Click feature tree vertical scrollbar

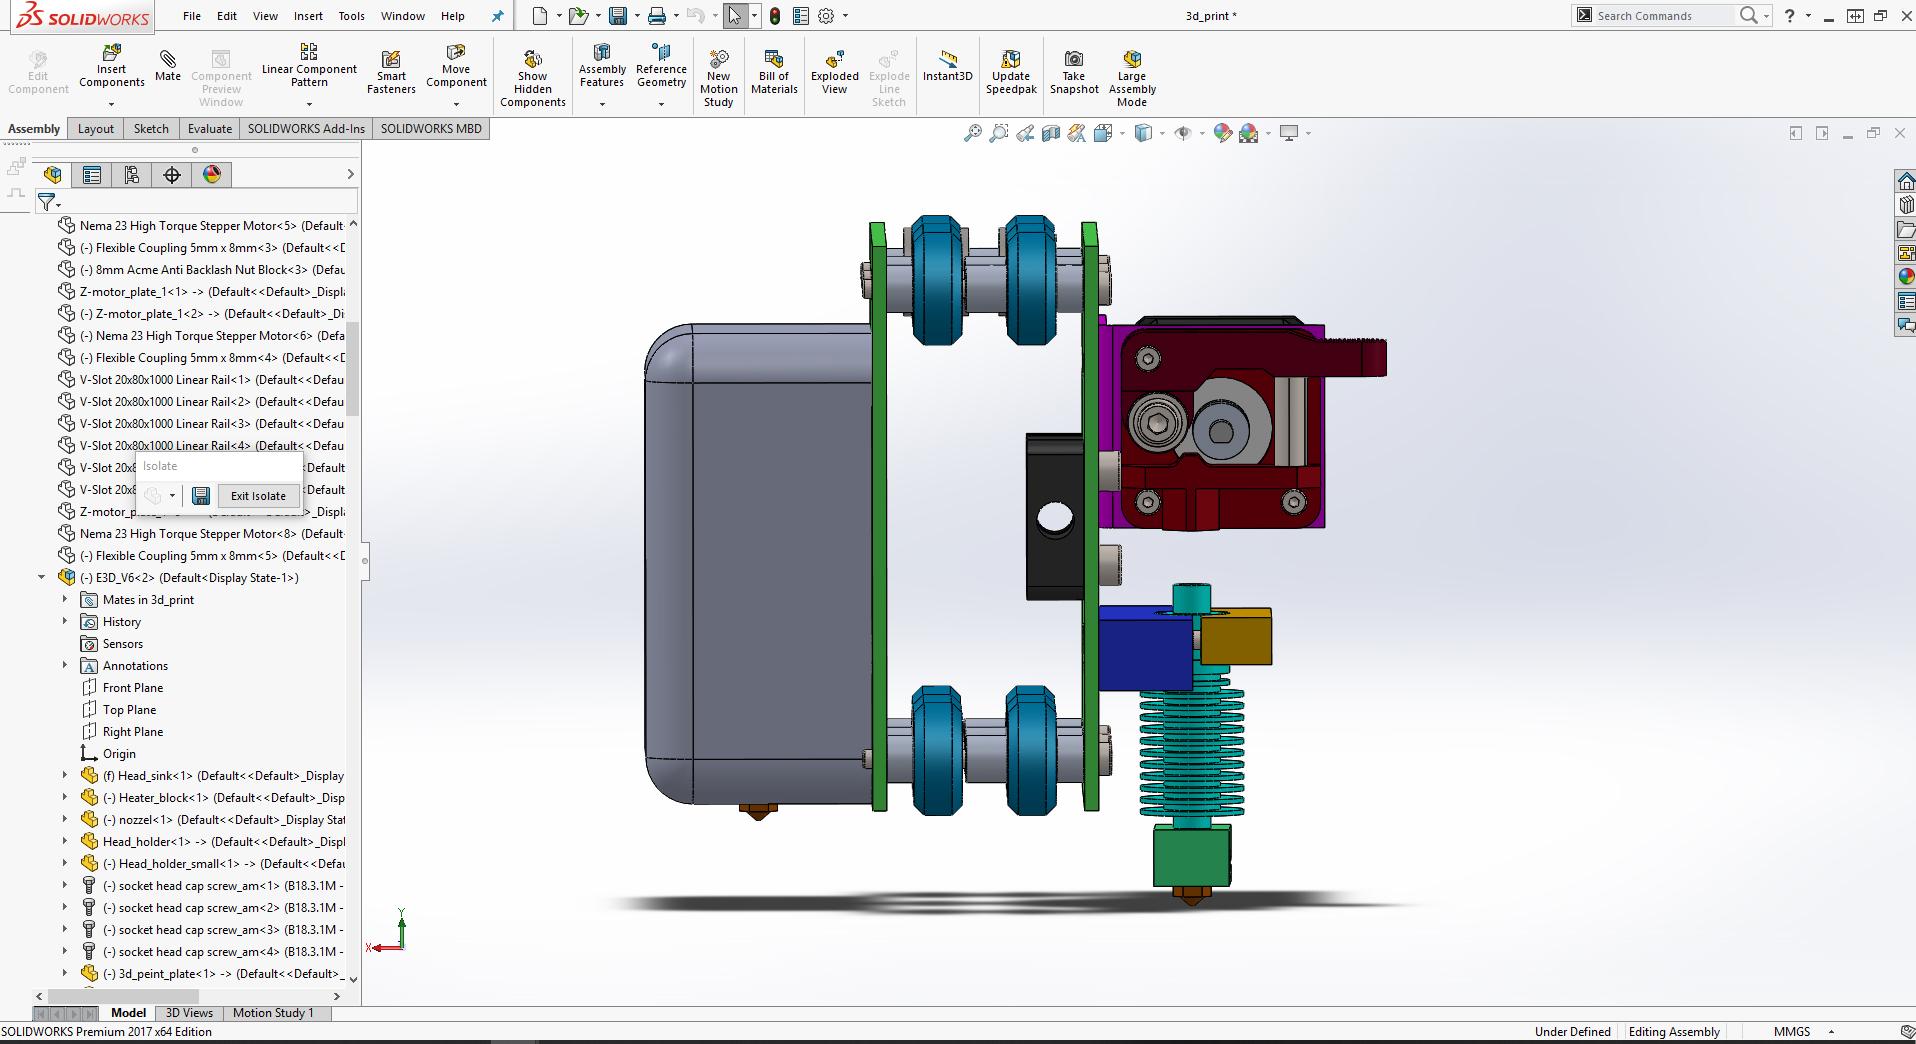coord(352,370)
